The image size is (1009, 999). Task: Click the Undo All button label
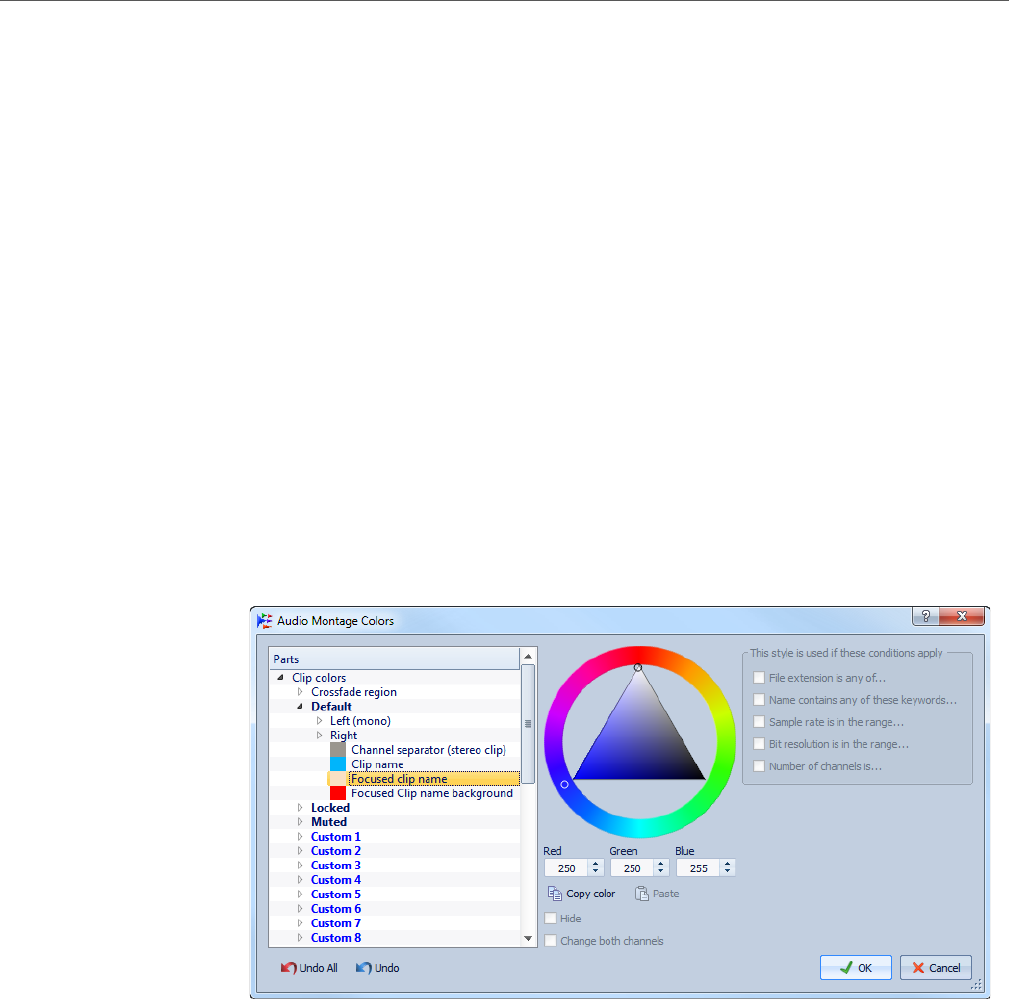(x=318, y=968)
